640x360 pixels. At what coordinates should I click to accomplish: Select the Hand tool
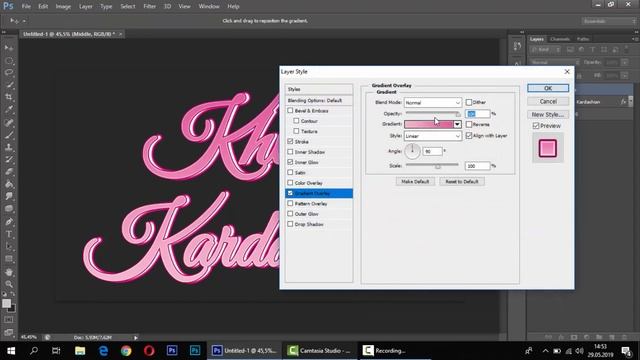coord(9,272)
